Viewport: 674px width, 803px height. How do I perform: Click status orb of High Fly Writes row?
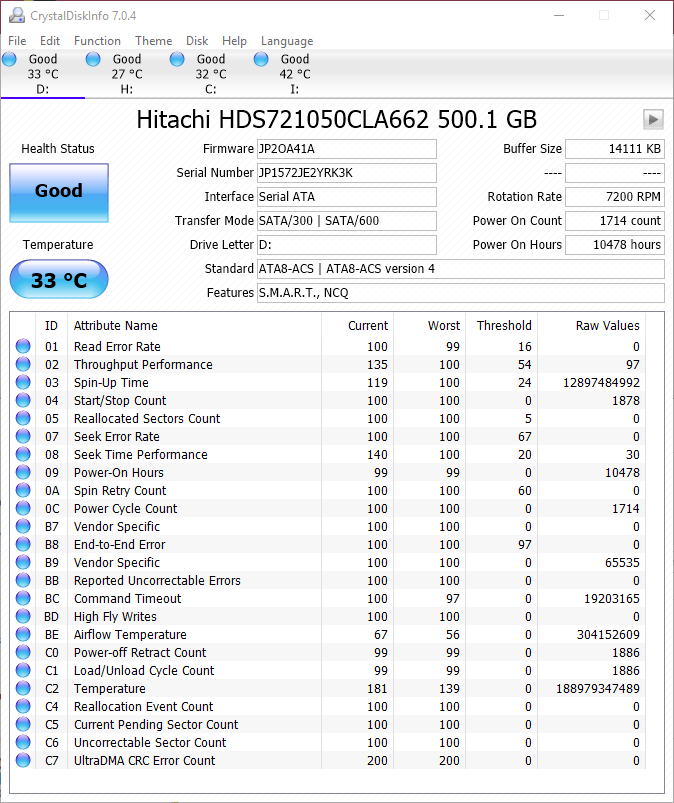pos(23,616)
